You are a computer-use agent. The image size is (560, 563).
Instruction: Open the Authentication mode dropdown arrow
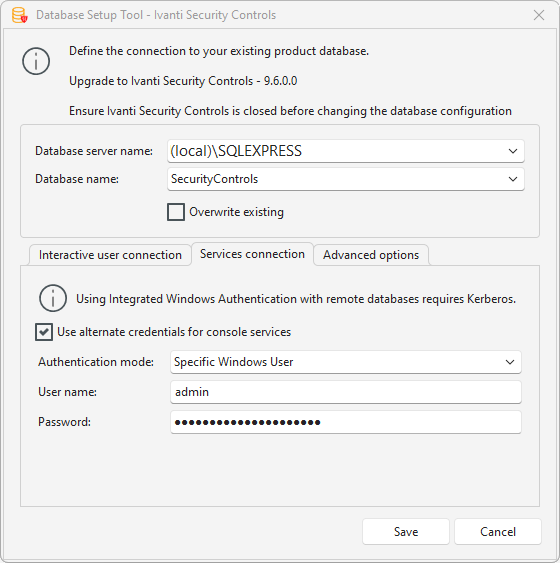pos(510,362)
